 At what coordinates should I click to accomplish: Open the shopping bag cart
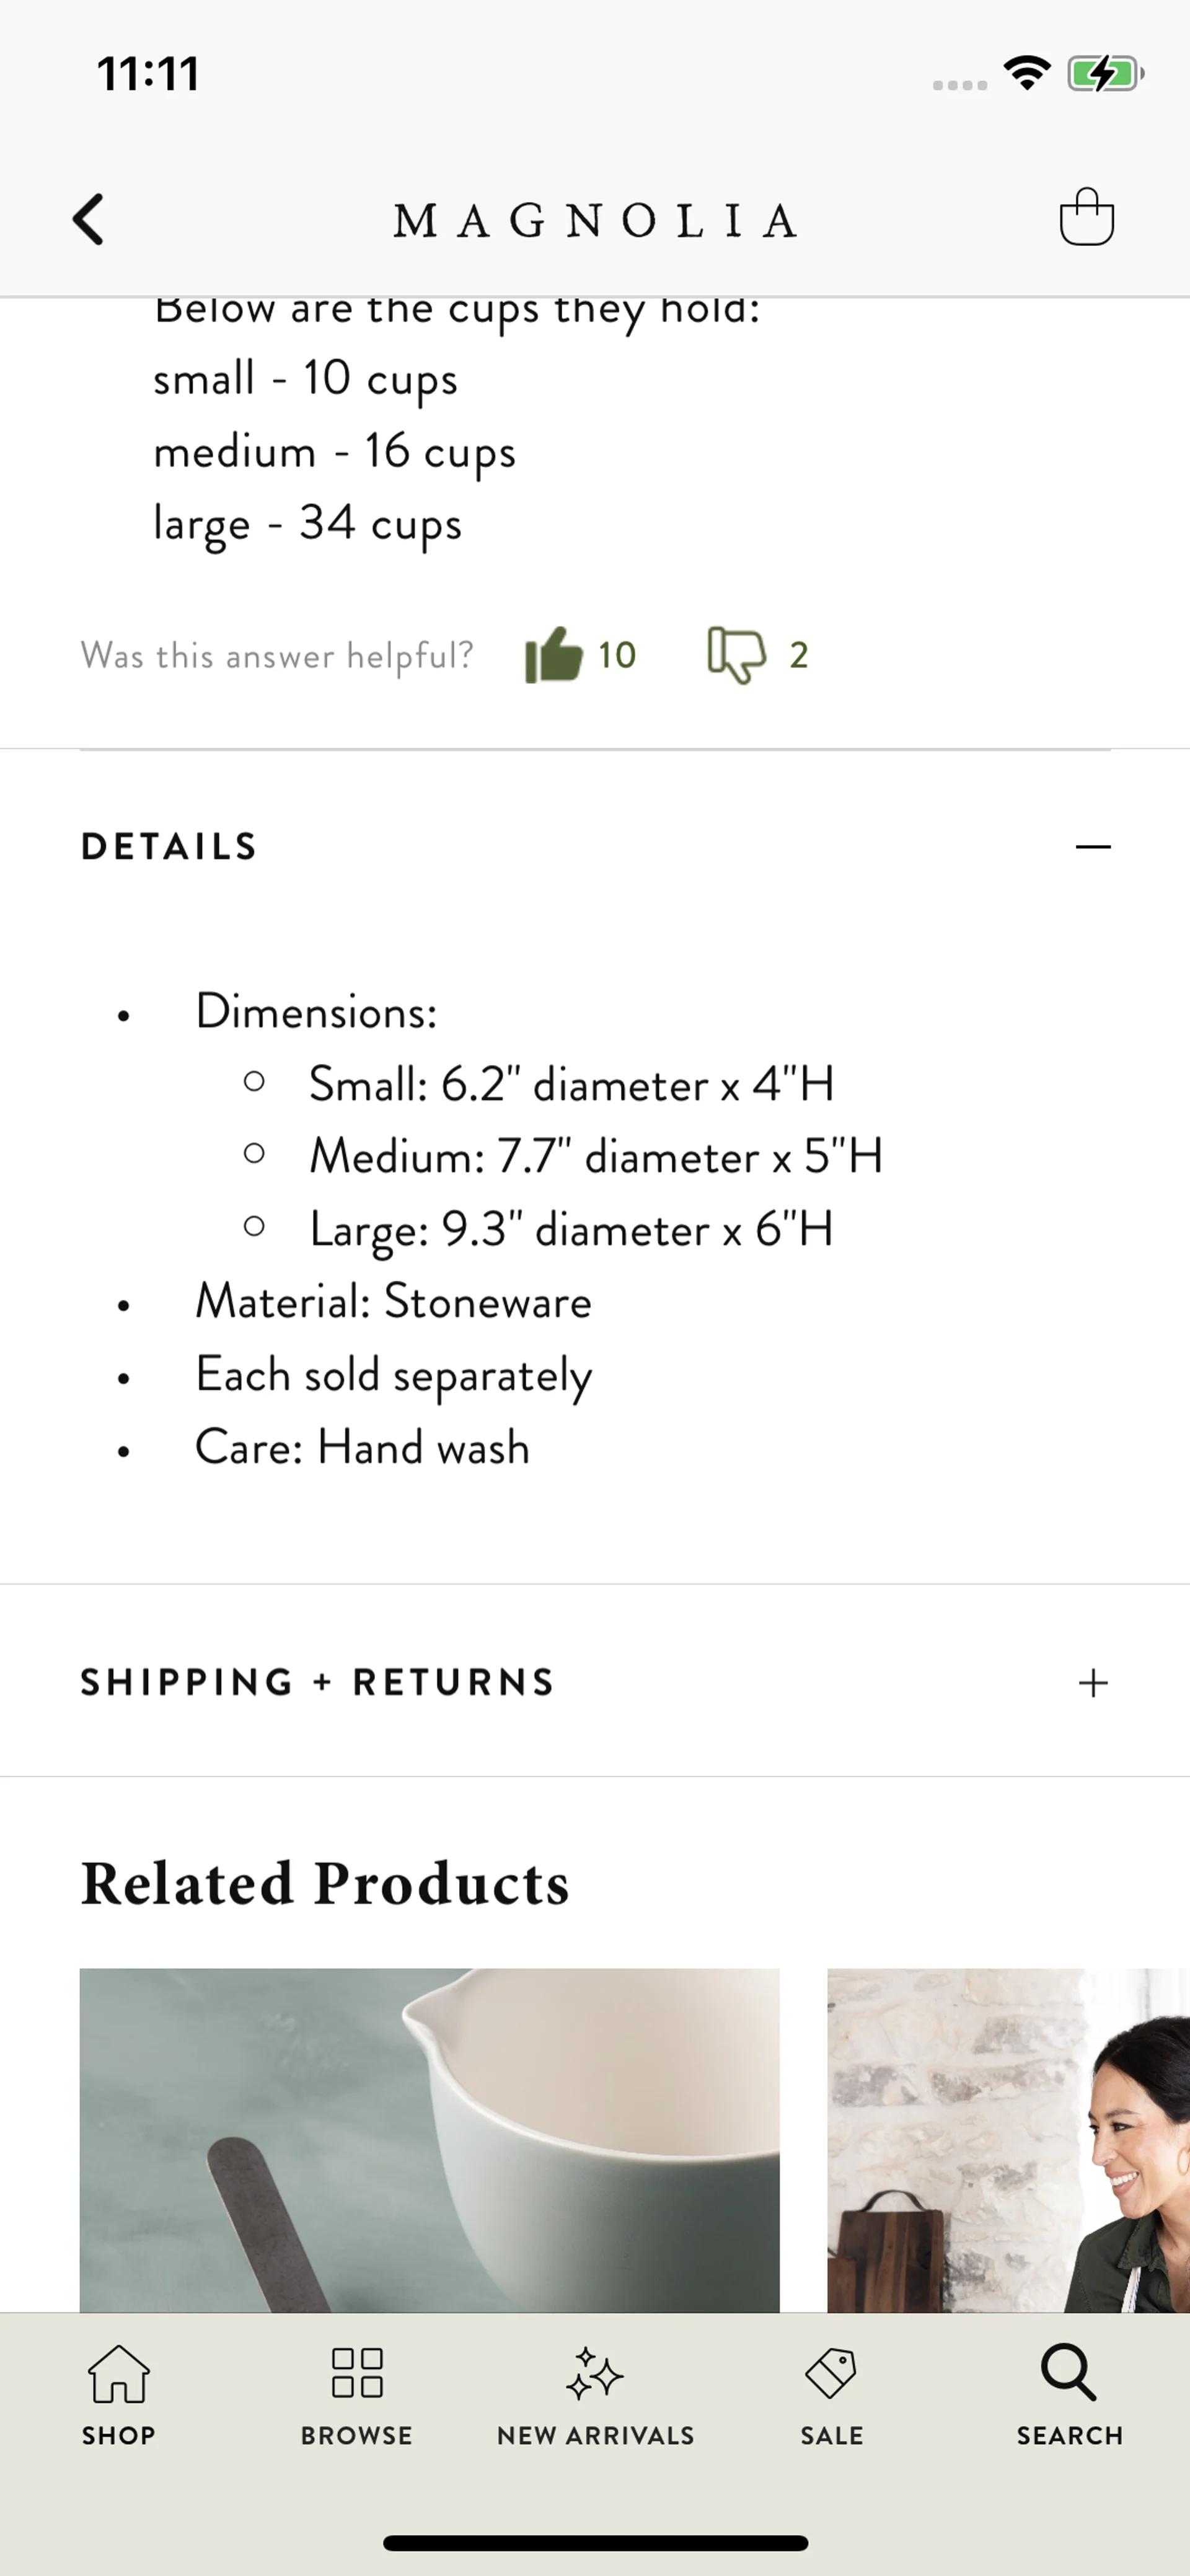pos(1086,217)
